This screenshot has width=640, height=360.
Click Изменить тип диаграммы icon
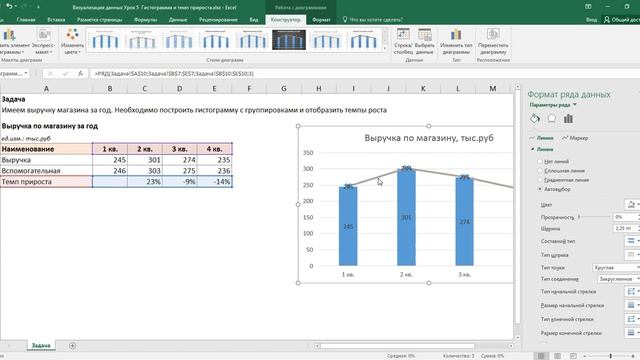(x=456, y=42)
